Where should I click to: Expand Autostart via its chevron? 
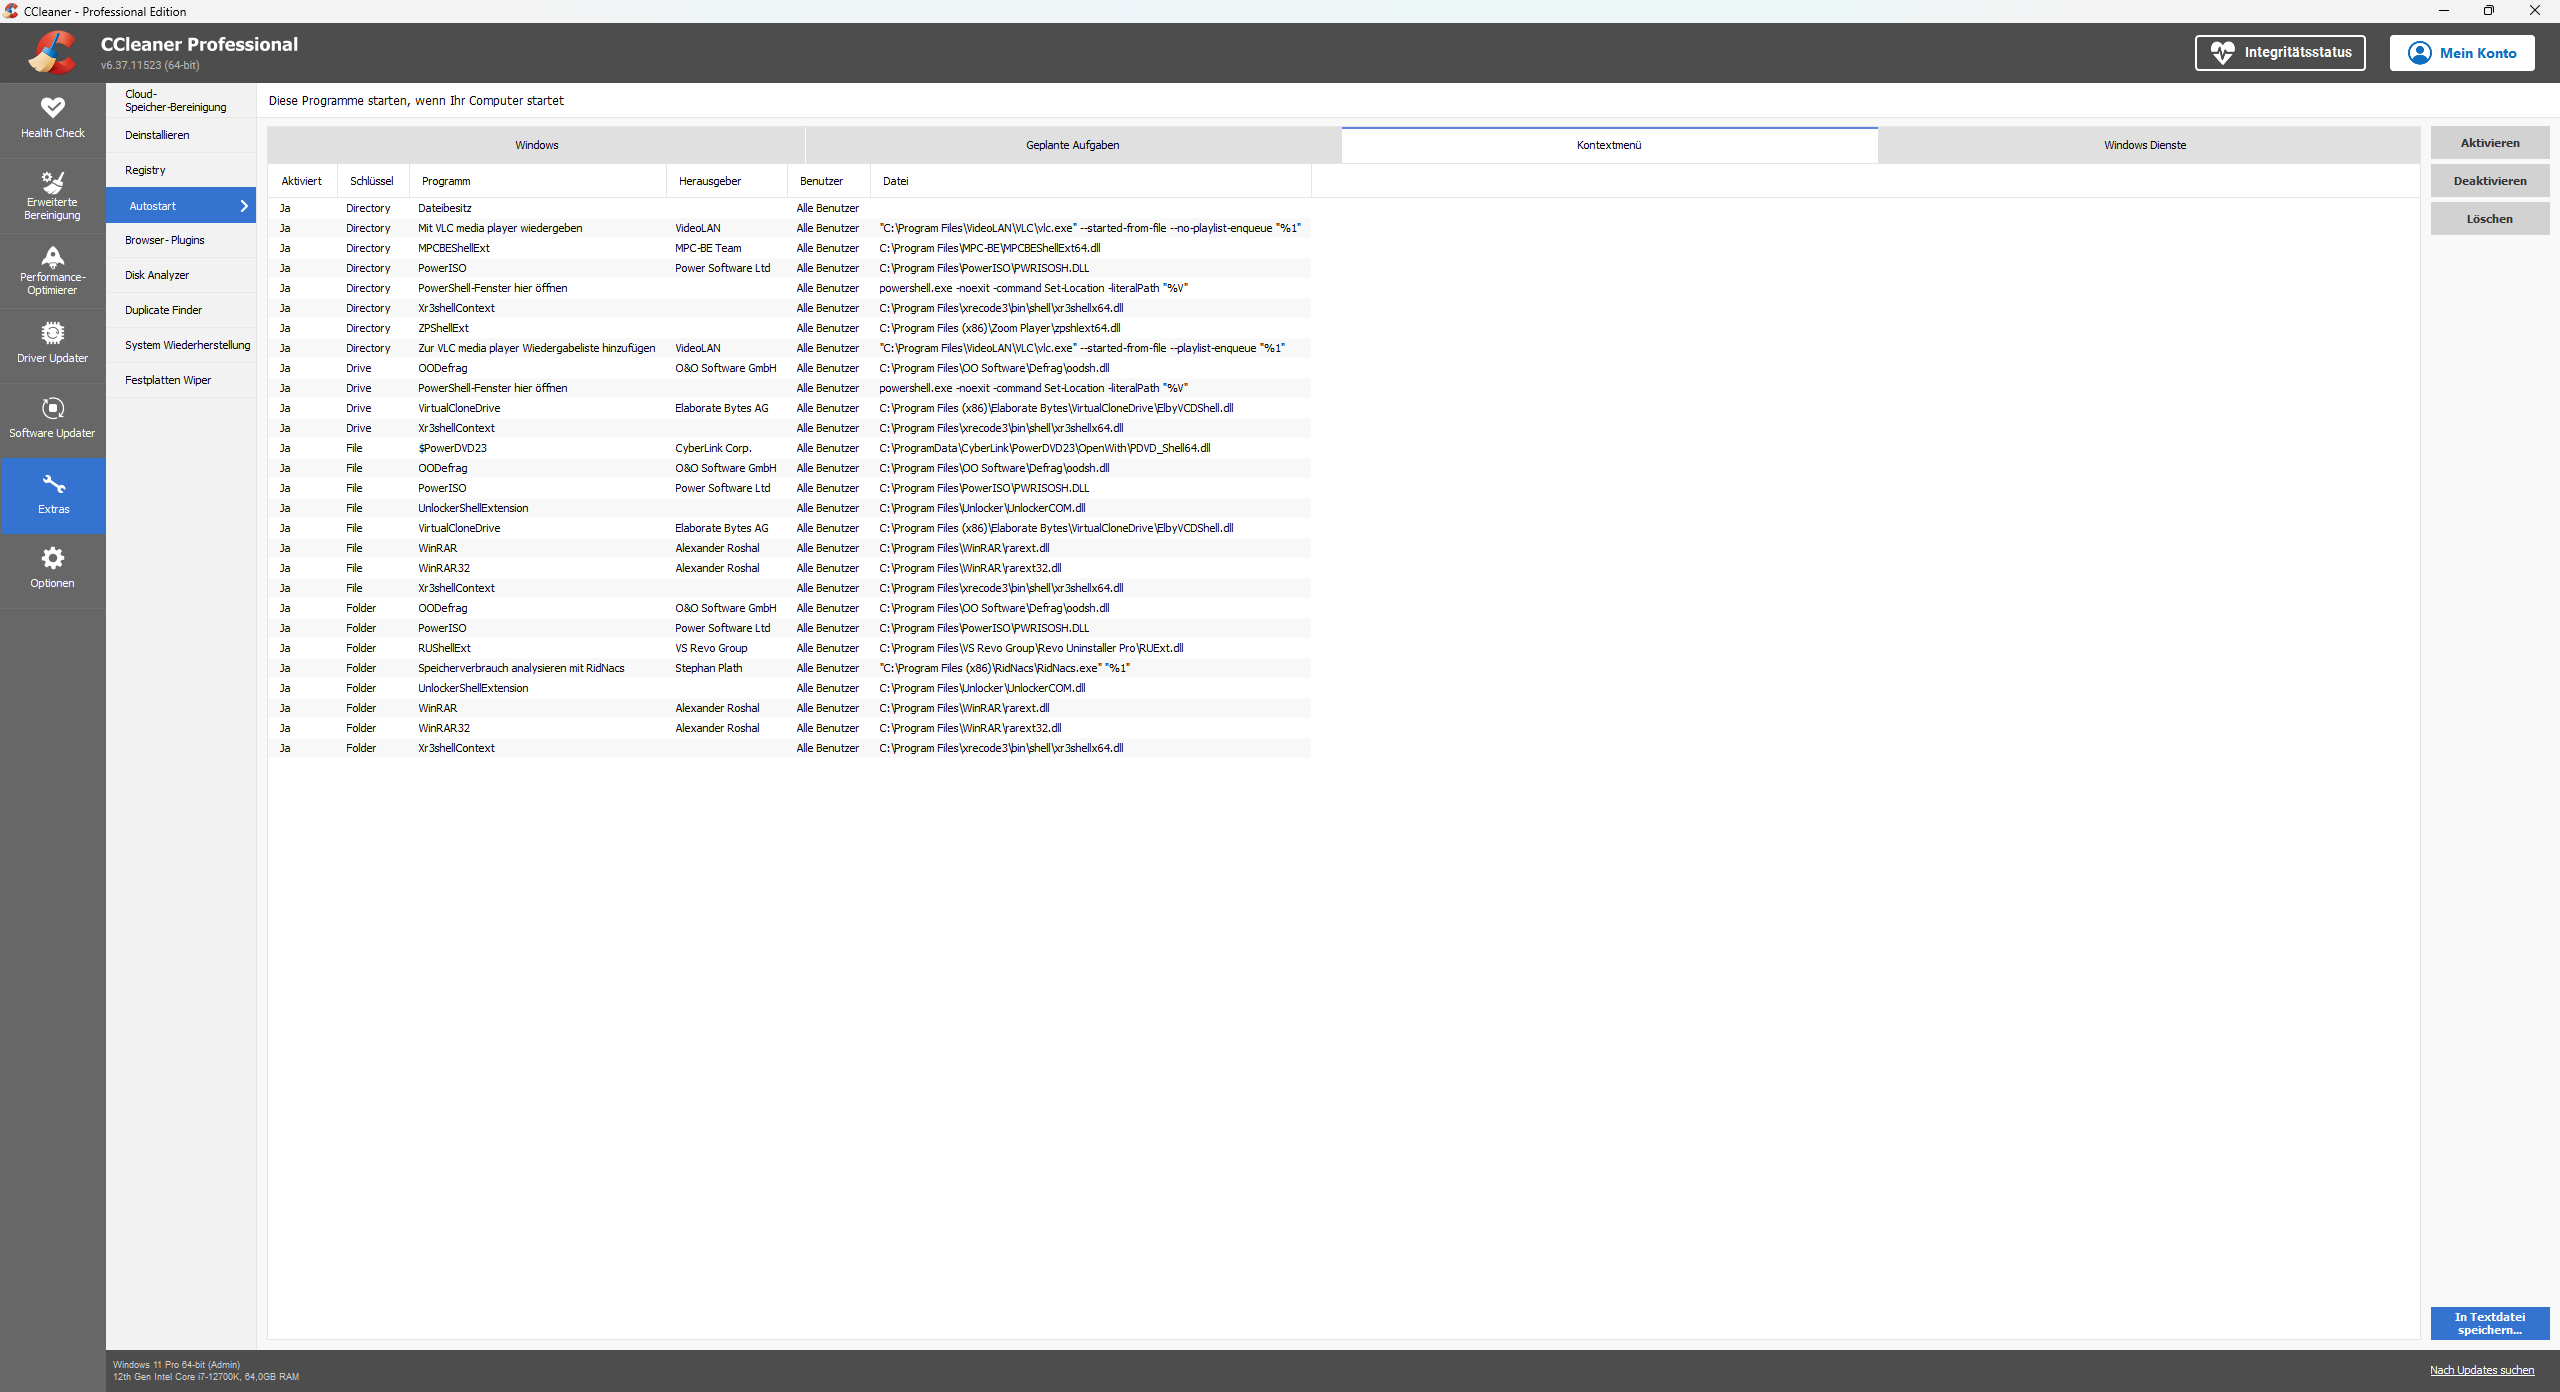click(243, 205)
